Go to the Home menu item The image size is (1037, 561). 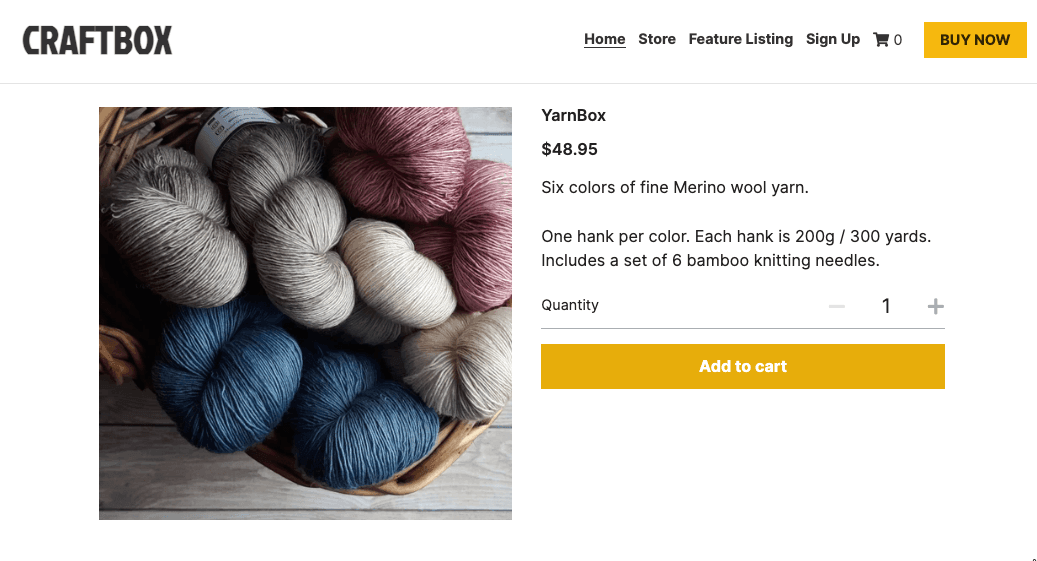pos(605,39)
